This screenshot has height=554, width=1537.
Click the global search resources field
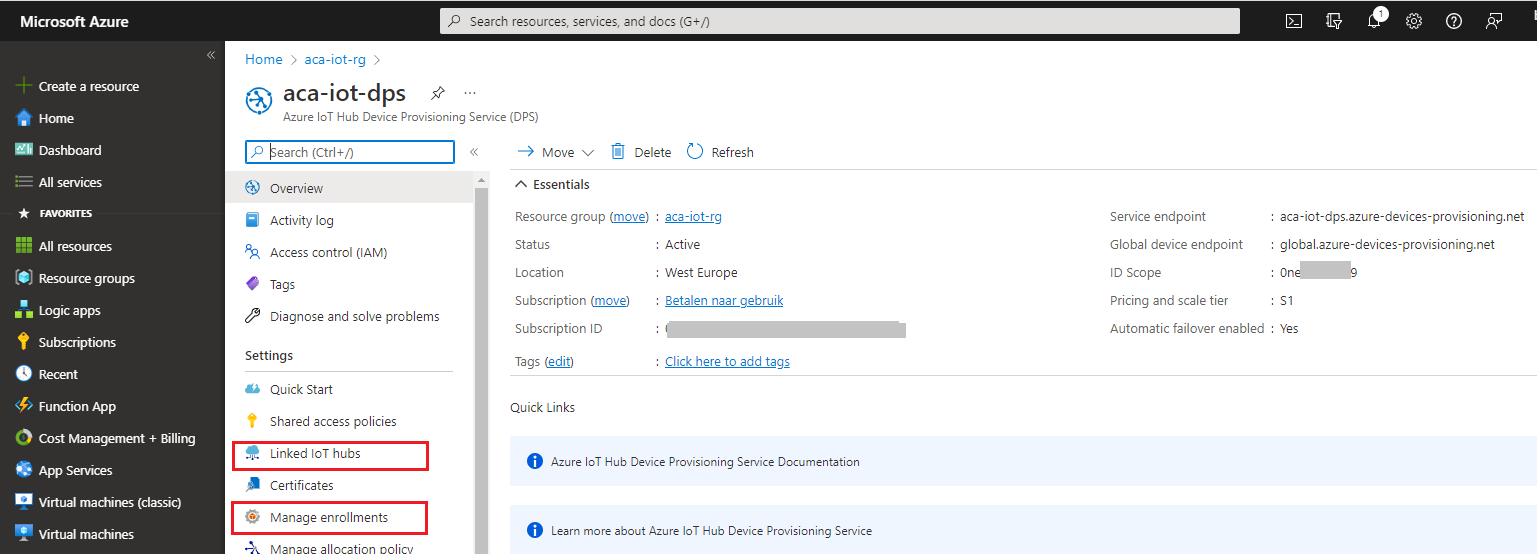pos(839,21)
